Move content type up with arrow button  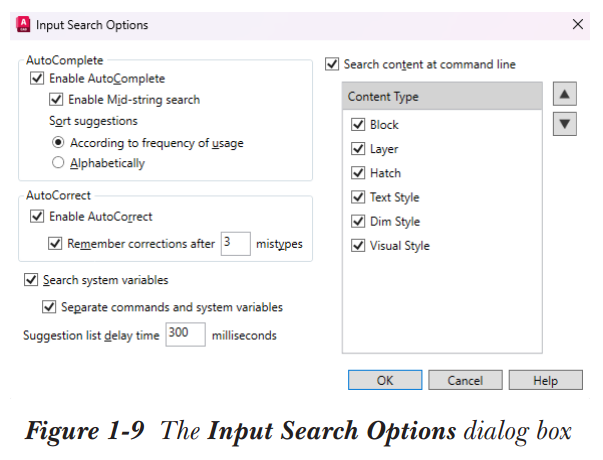click(x=565, y=94)
